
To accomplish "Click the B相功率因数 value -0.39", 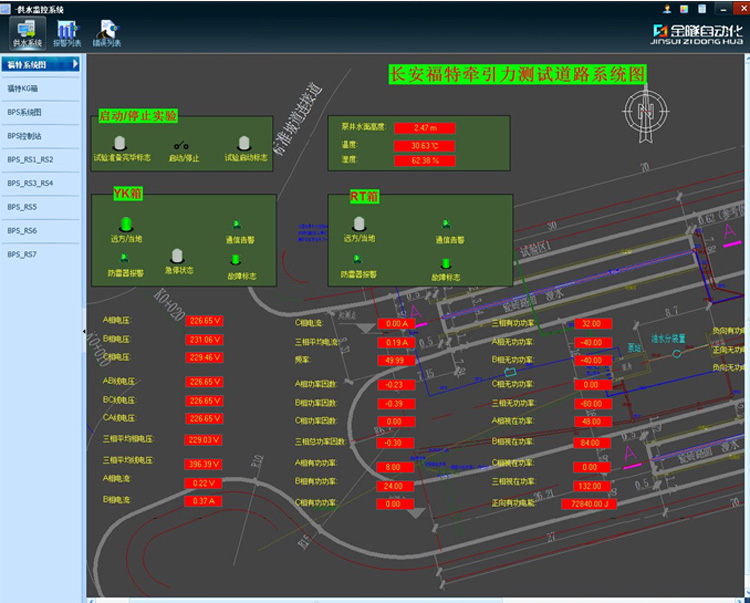I will click(396, 404).
